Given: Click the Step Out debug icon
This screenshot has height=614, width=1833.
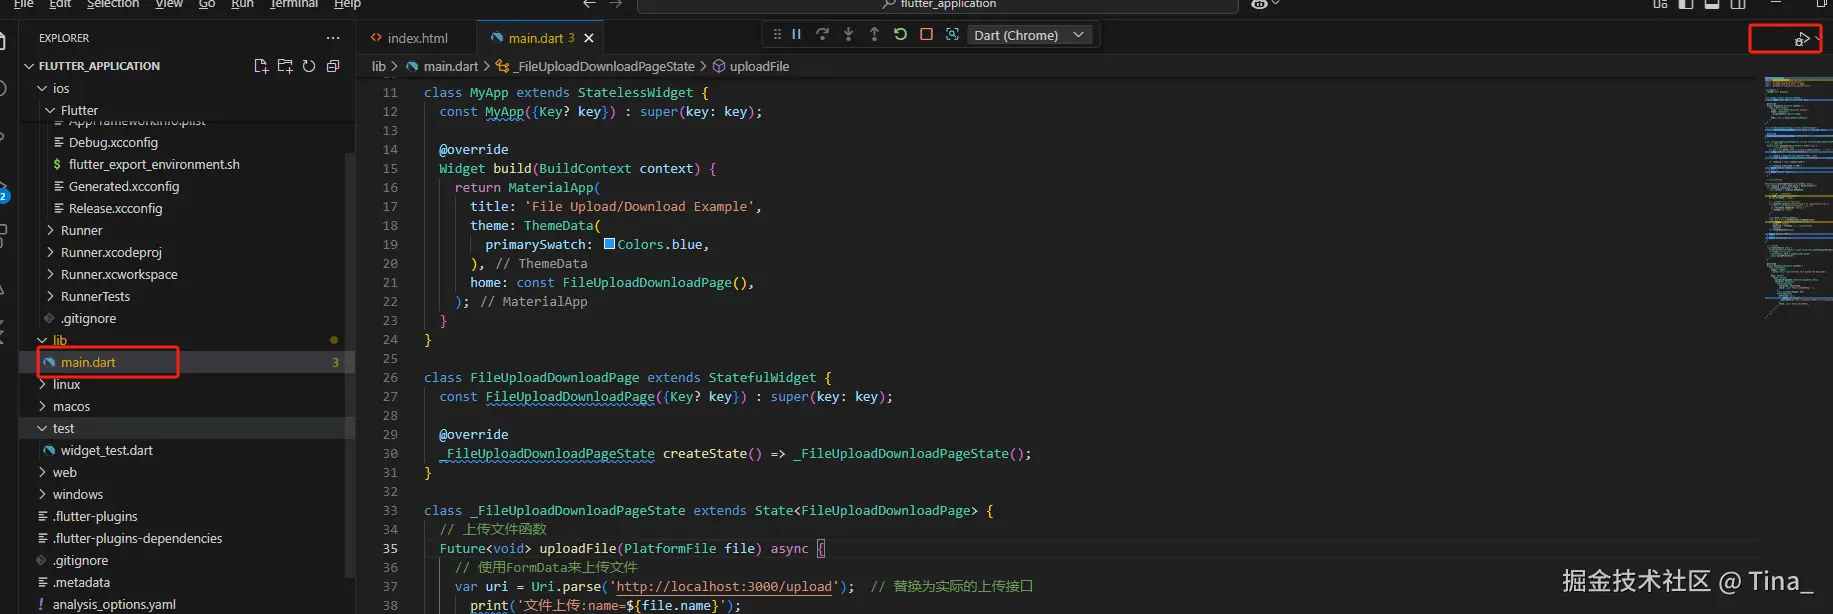Looking at the screenshot, I should point(874,34).
